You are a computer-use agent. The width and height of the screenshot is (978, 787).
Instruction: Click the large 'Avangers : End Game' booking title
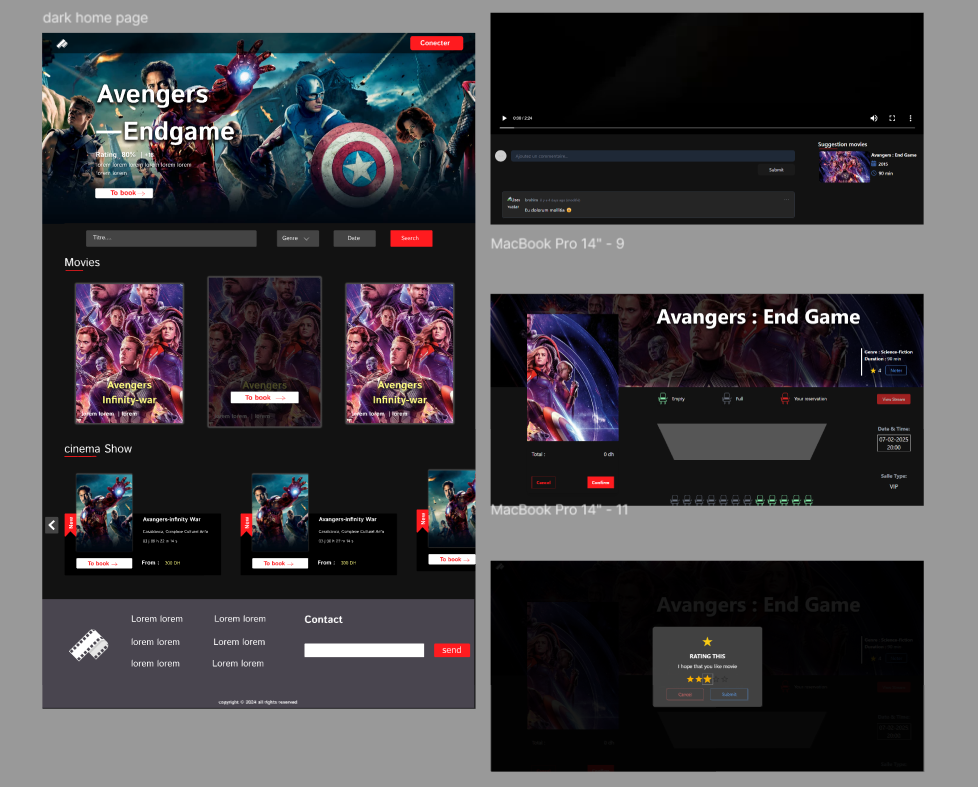point(758,317)
